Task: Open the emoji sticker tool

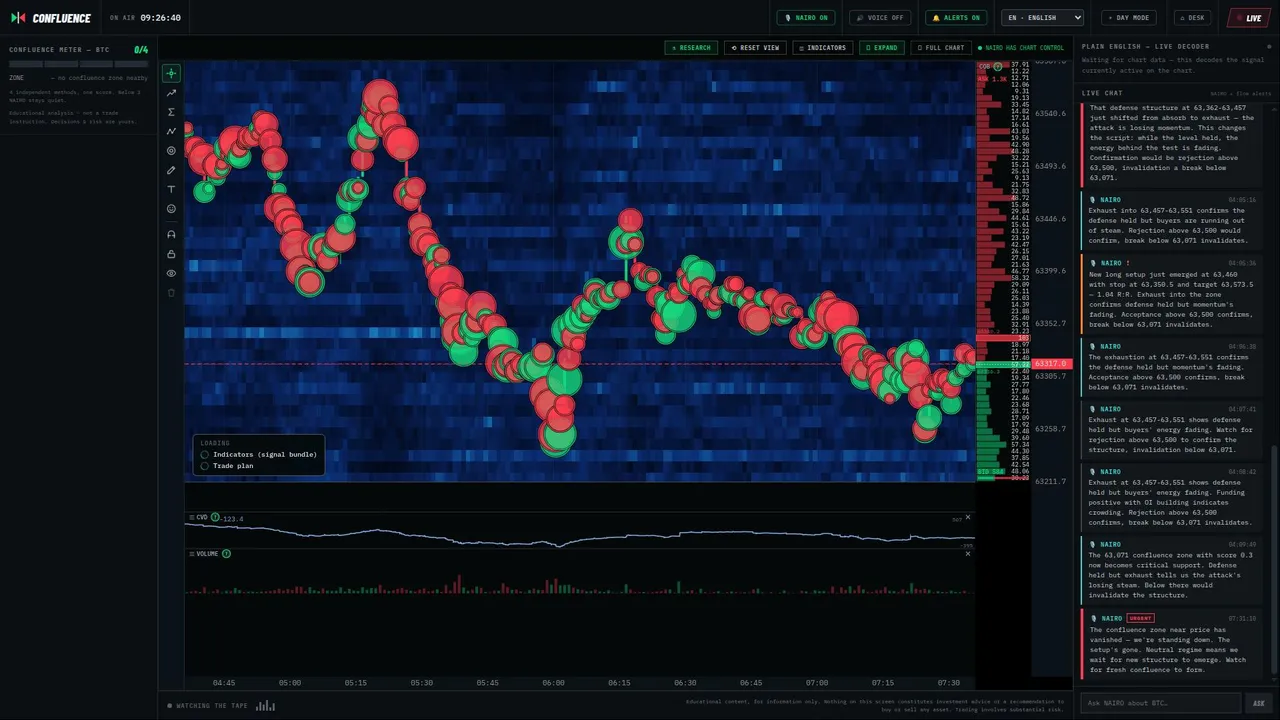Action: click(x=171, y=209)
